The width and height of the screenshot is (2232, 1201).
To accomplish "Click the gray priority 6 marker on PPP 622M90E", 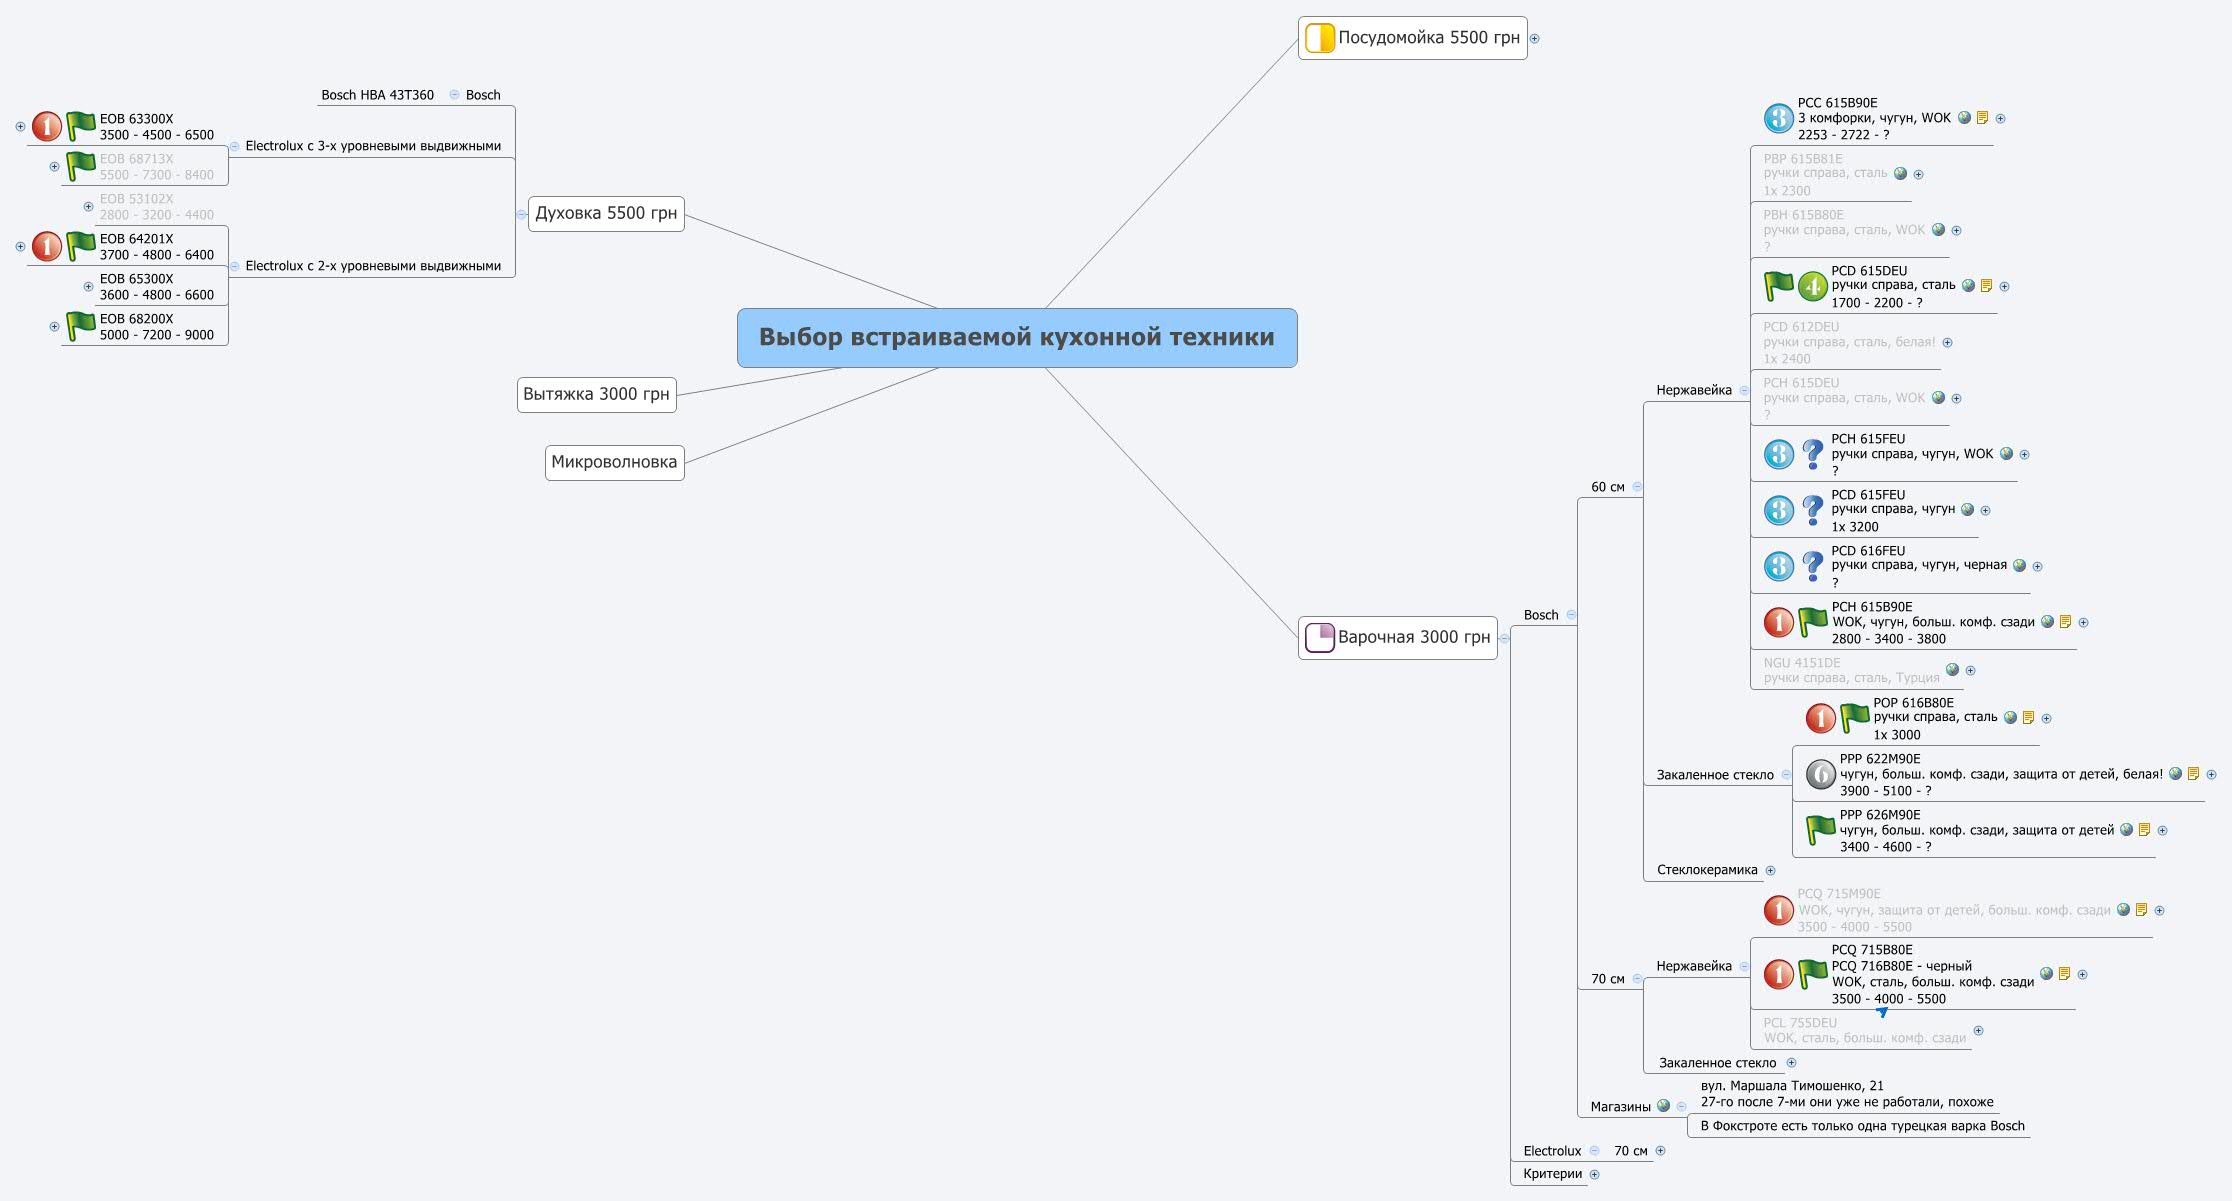I will (x=1820, y=774).
